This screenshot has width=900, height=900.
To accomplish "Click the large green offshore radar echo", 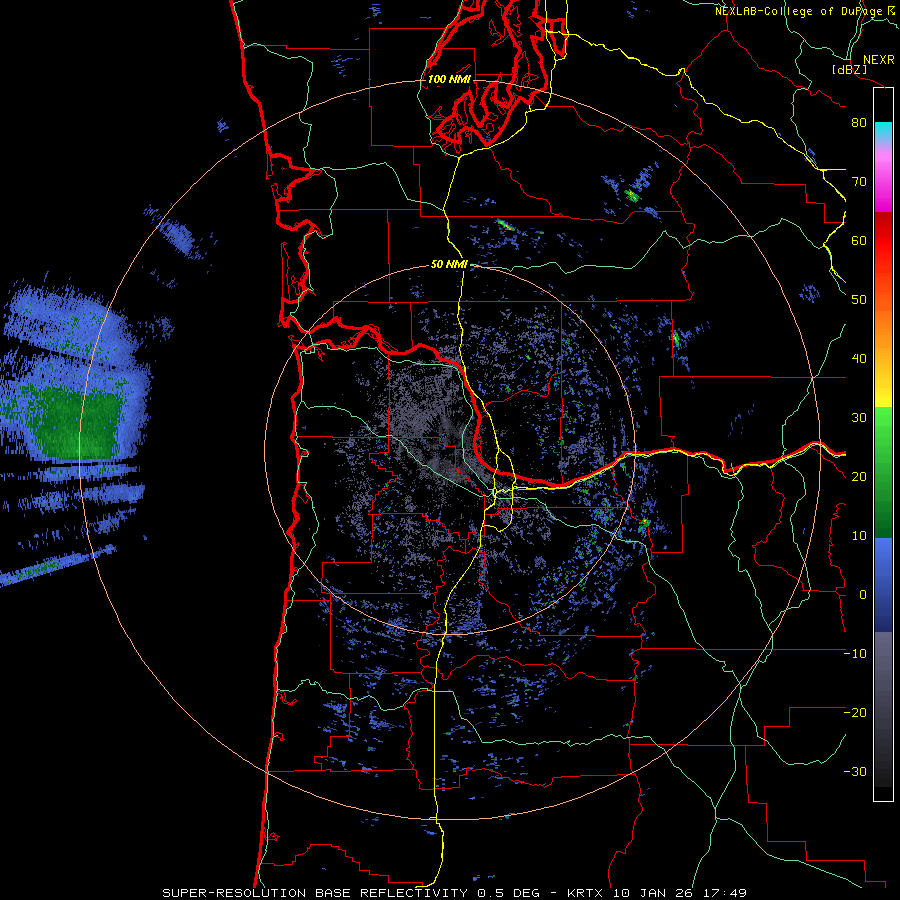I will tap(77, 425).
